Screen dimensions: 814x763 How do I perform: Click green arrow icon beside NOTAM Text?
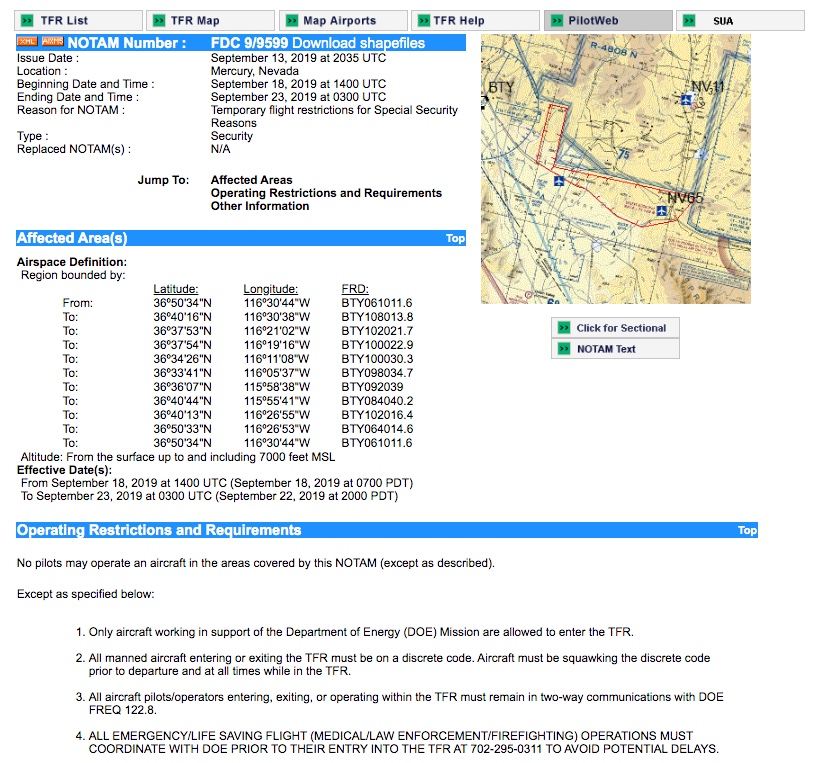[x=563, y=349]
